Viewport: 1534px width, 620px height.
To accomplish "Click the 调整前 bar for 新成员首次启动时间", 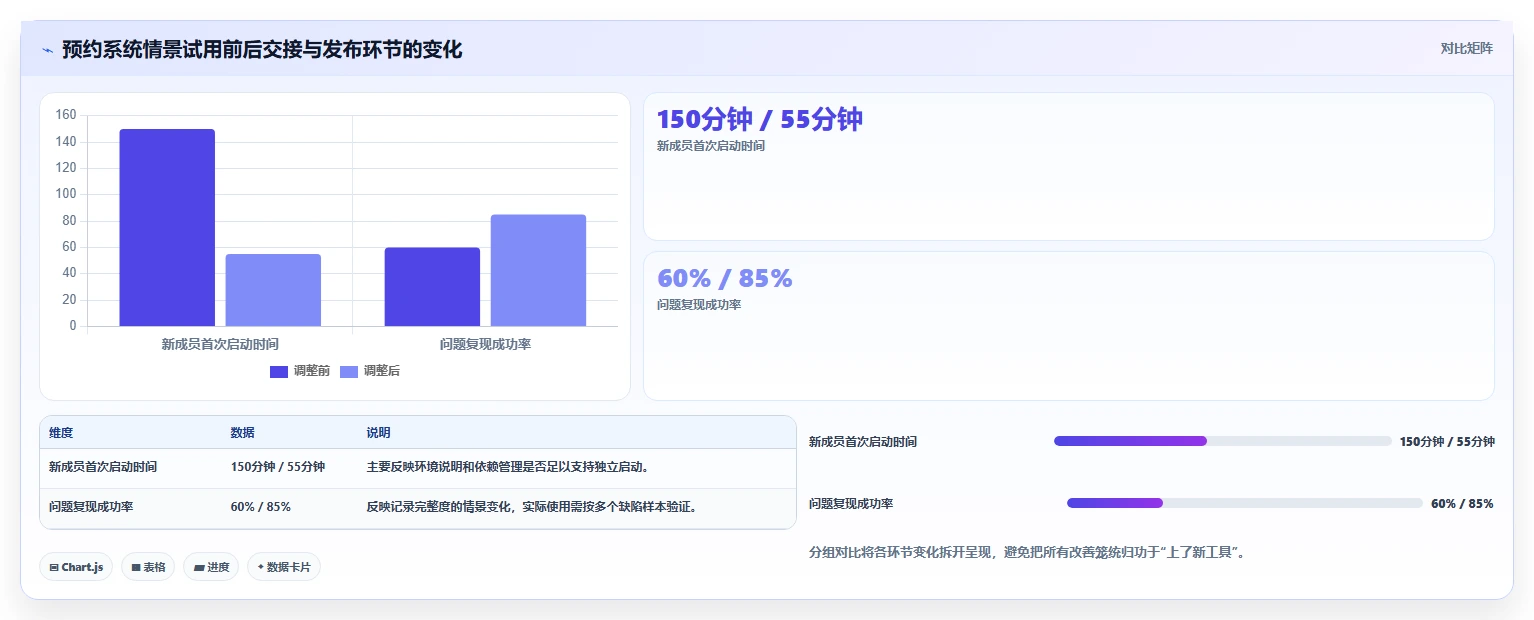I will coord(167,228).
